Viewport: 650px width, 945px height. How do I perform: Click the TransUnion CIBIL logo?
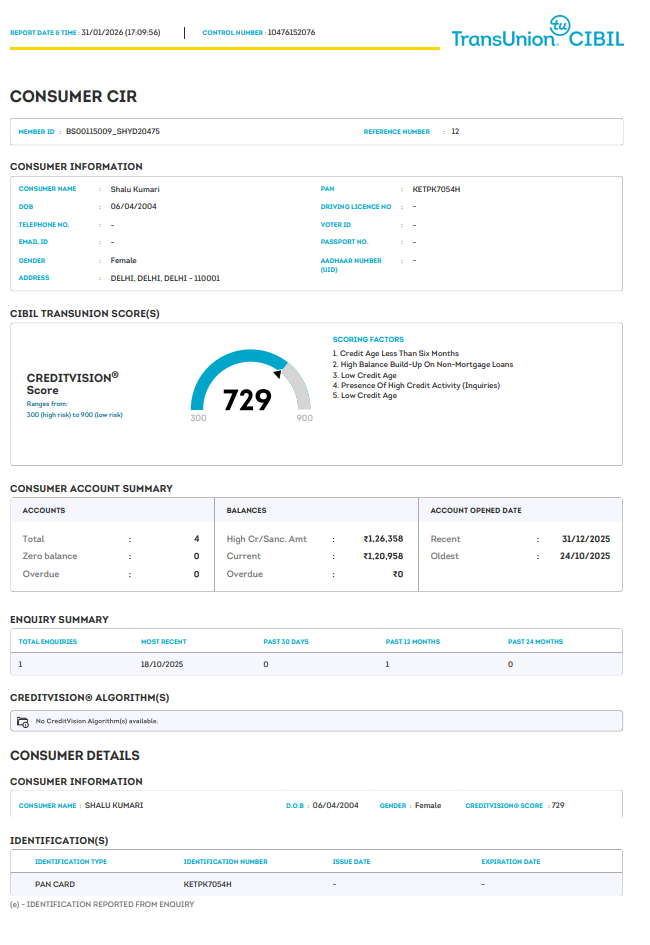coord(537,33)
